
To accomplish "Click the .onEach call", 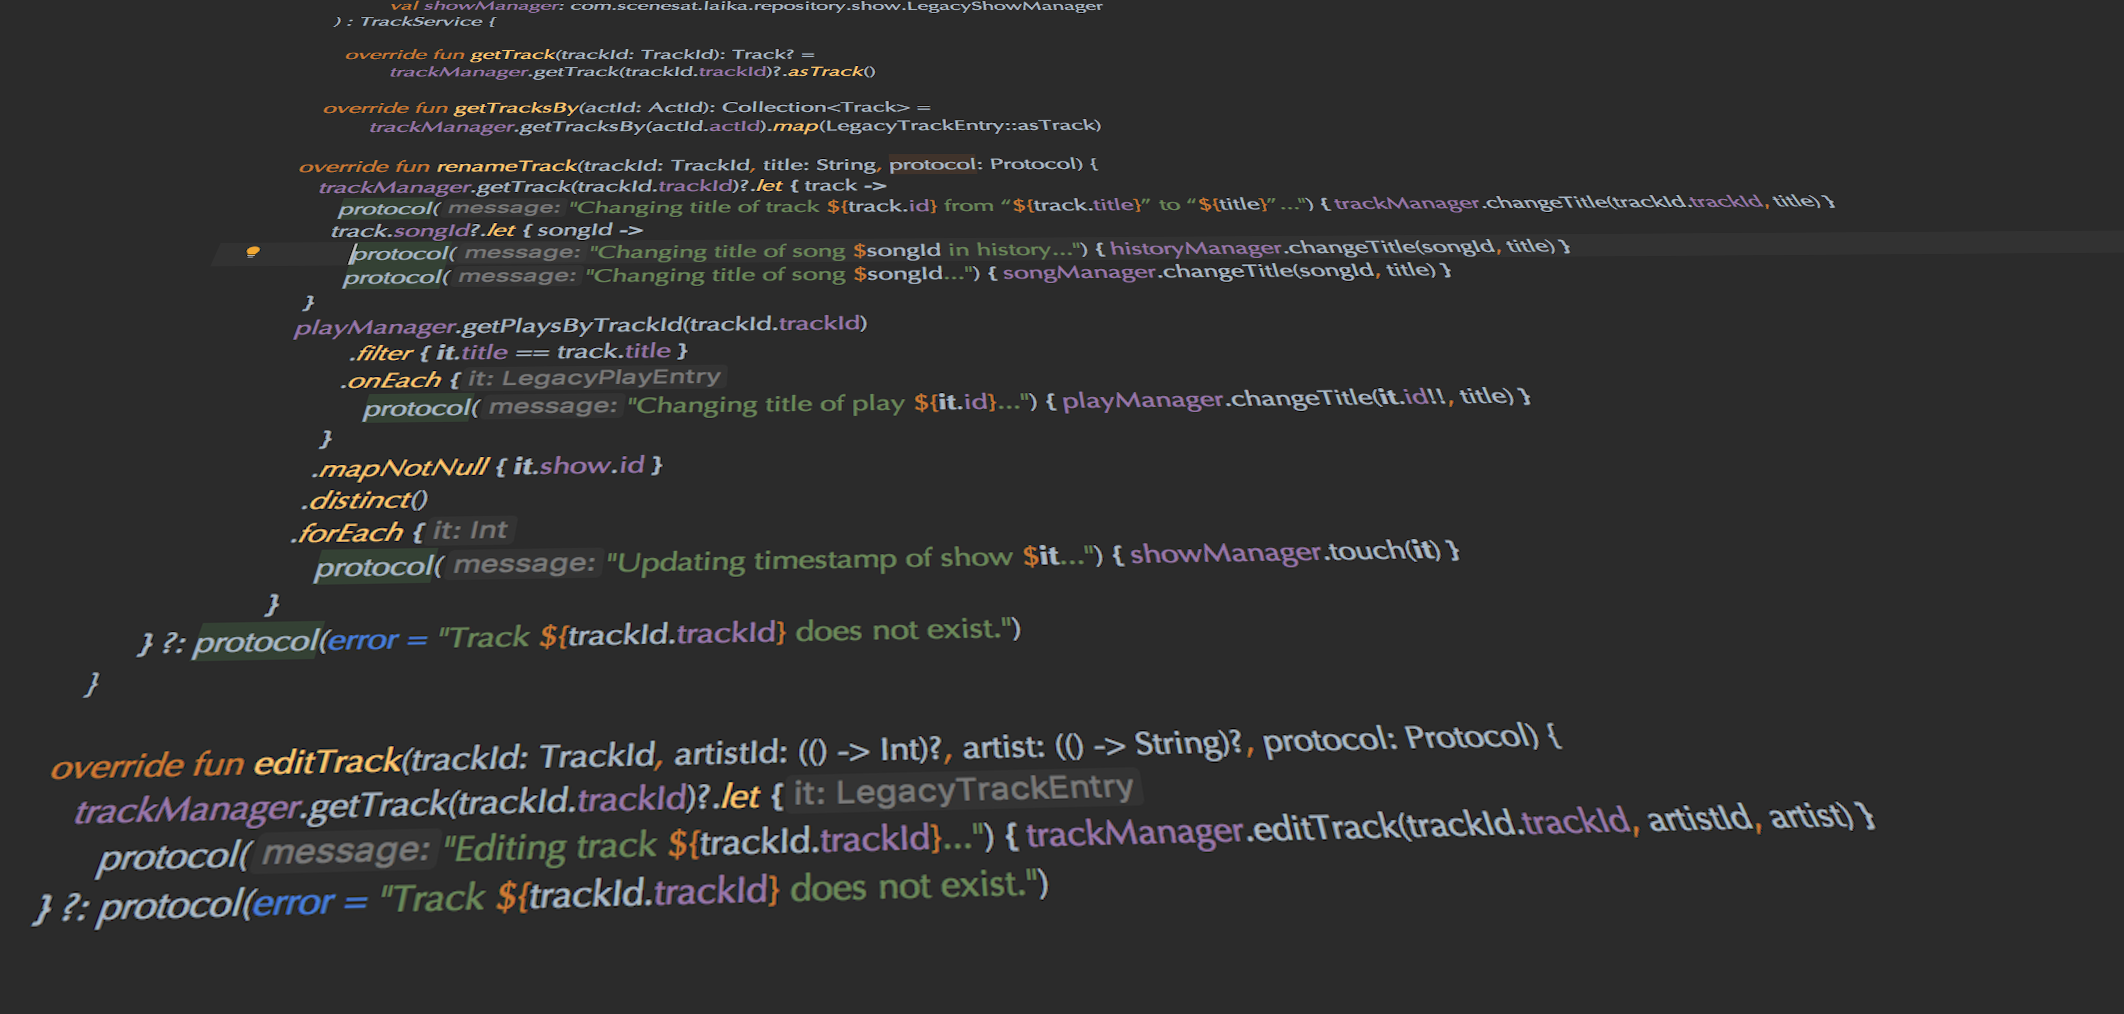I will click(390, 381).
